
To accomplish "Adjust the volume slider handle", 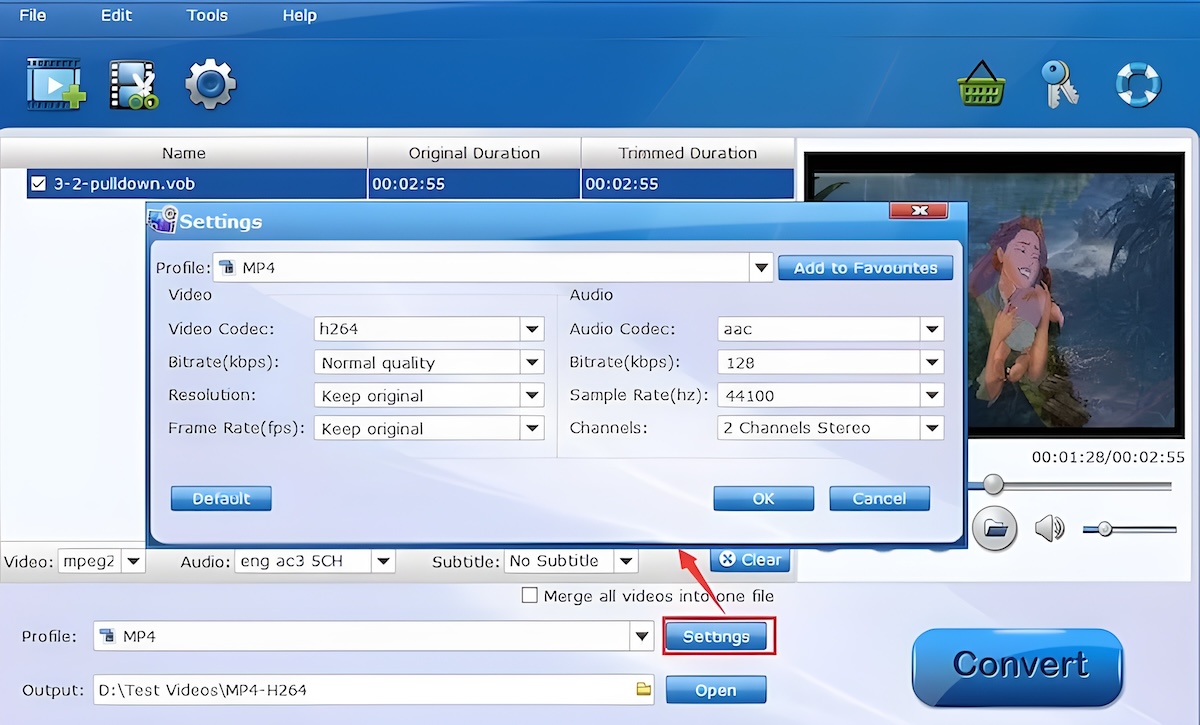I will [x=1105, y=528].
